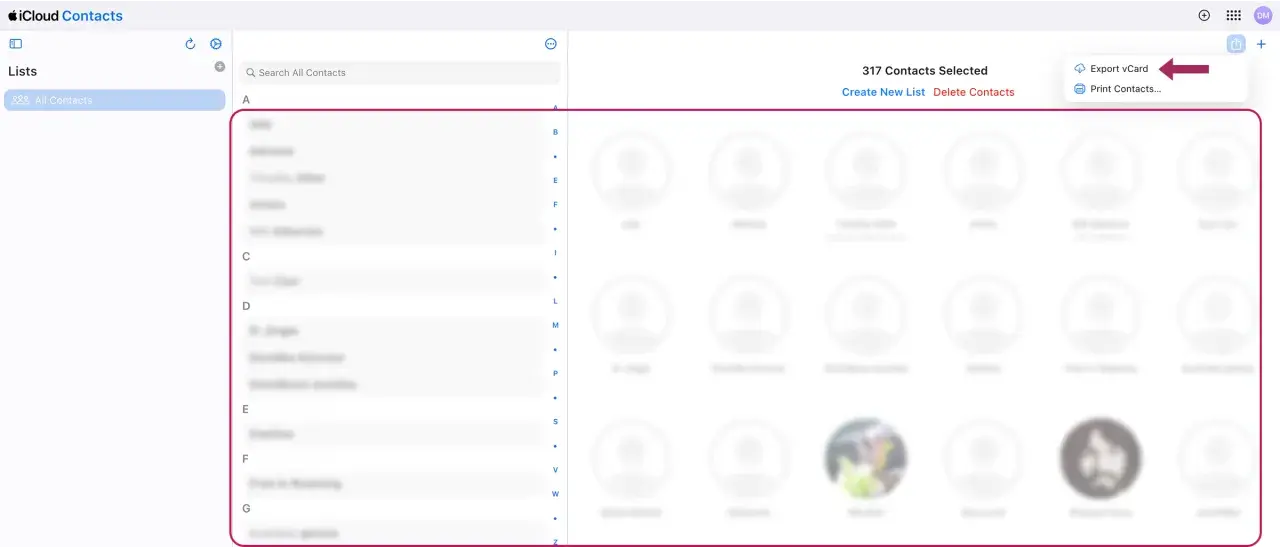Screen dimensions: 1280x547
Task: Click the Lists heading in sidebar
Action: coord(22,72)
